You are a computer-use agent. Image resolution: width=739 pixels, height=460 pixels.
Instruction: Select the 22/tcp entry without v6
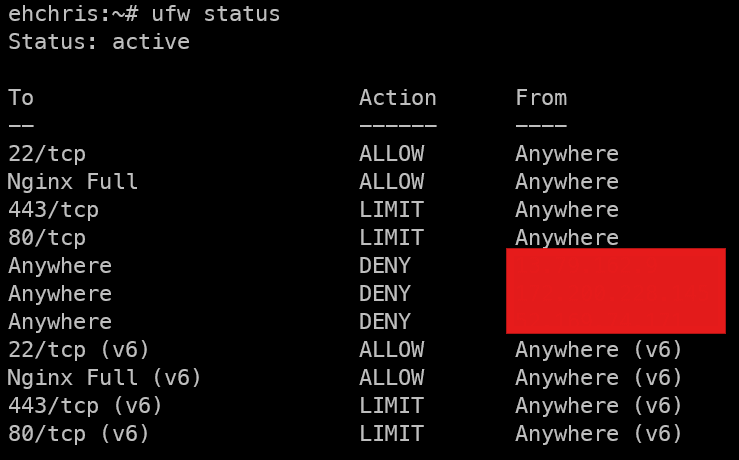[x=47, y=154]
